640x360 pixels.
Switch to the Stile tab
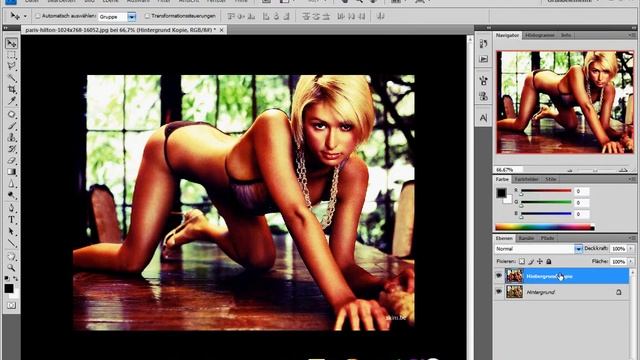pos(551,179)
